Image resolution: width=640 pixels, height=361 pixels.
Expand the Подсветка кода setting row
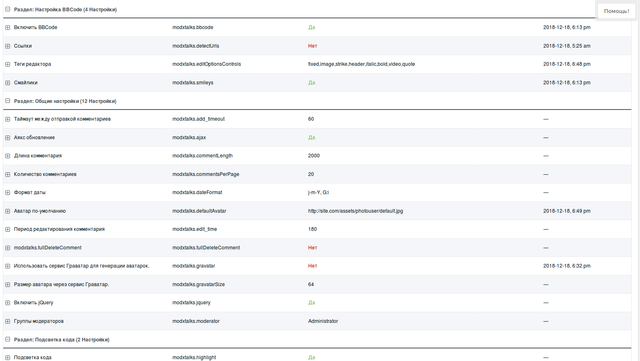[x=7, y=357]
